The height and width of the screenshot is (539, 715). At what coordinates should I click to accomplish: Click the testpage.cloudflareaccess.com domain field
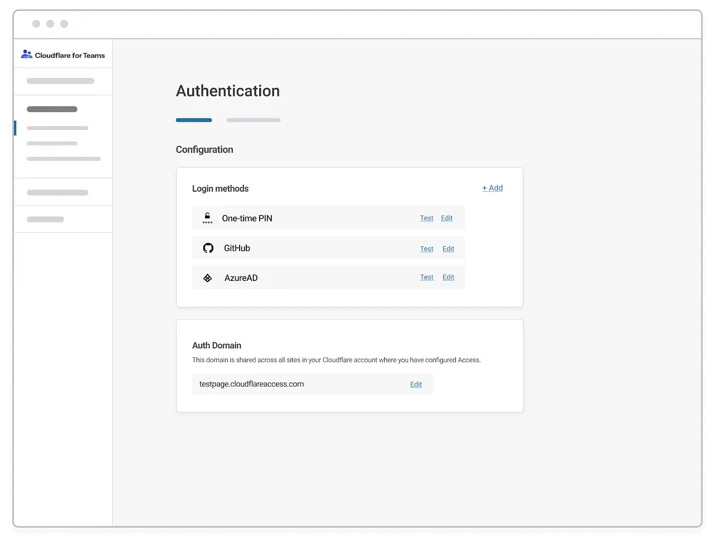pyautogui.click(x=312, y=384)
